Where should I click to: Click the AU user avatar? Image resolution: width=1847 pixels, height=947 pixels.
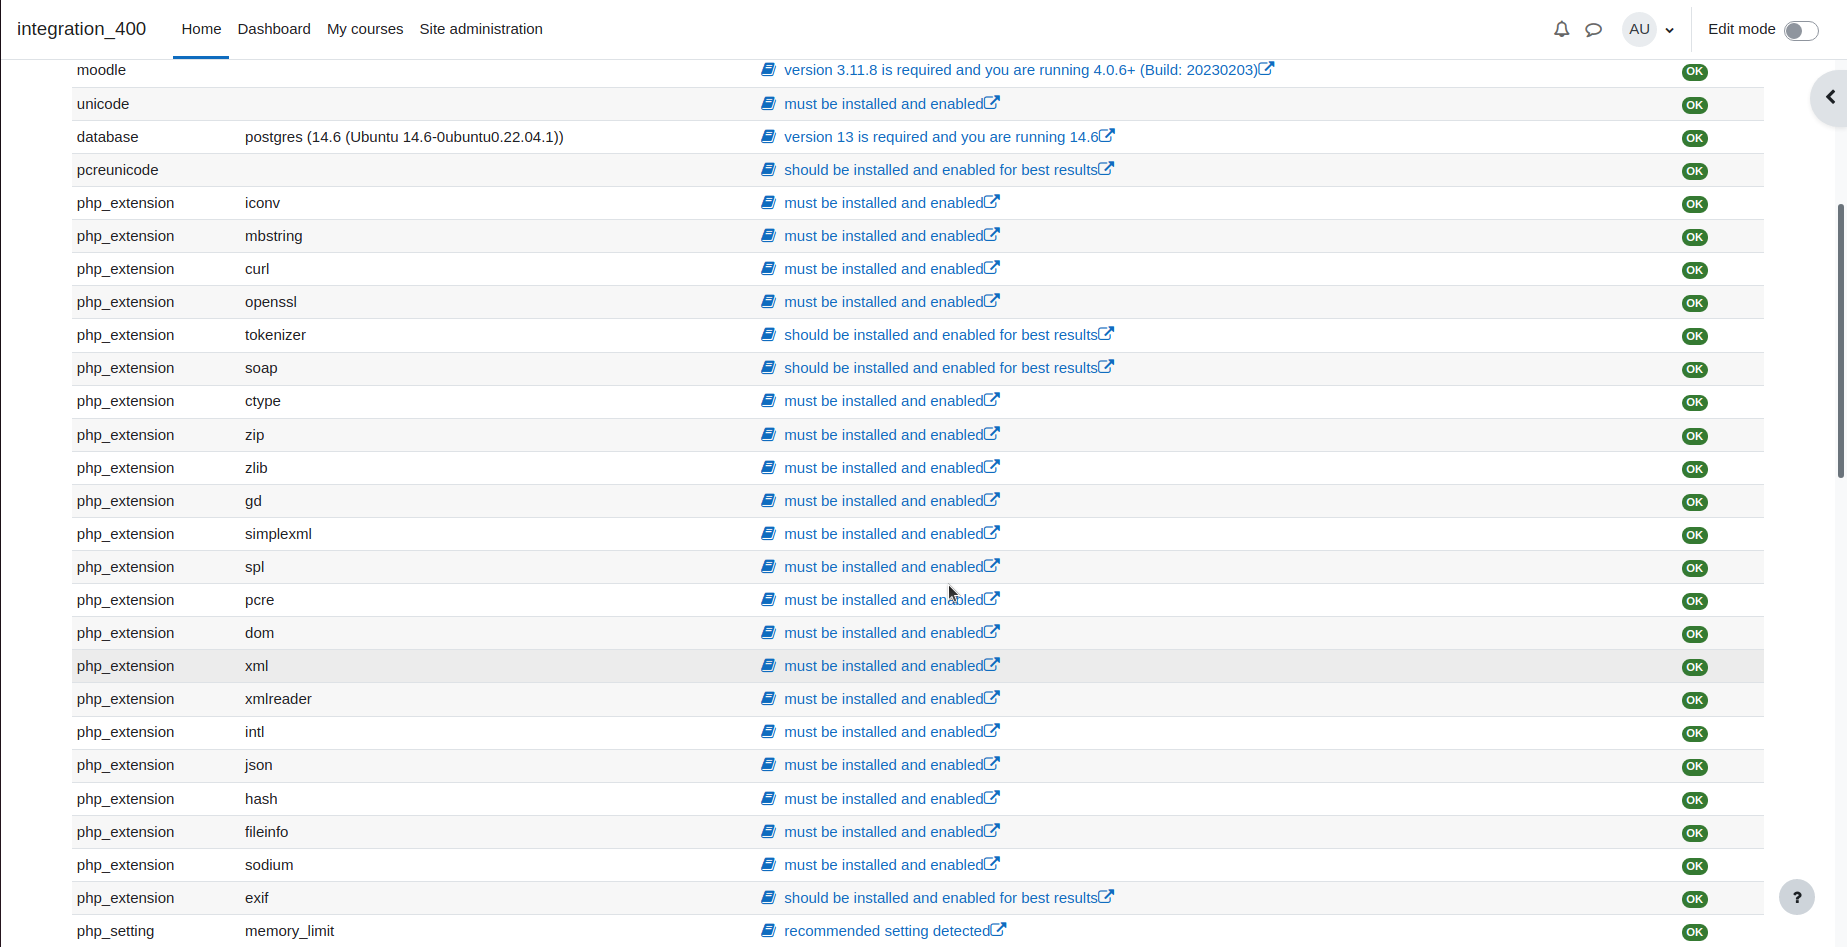coord(1639,29)
